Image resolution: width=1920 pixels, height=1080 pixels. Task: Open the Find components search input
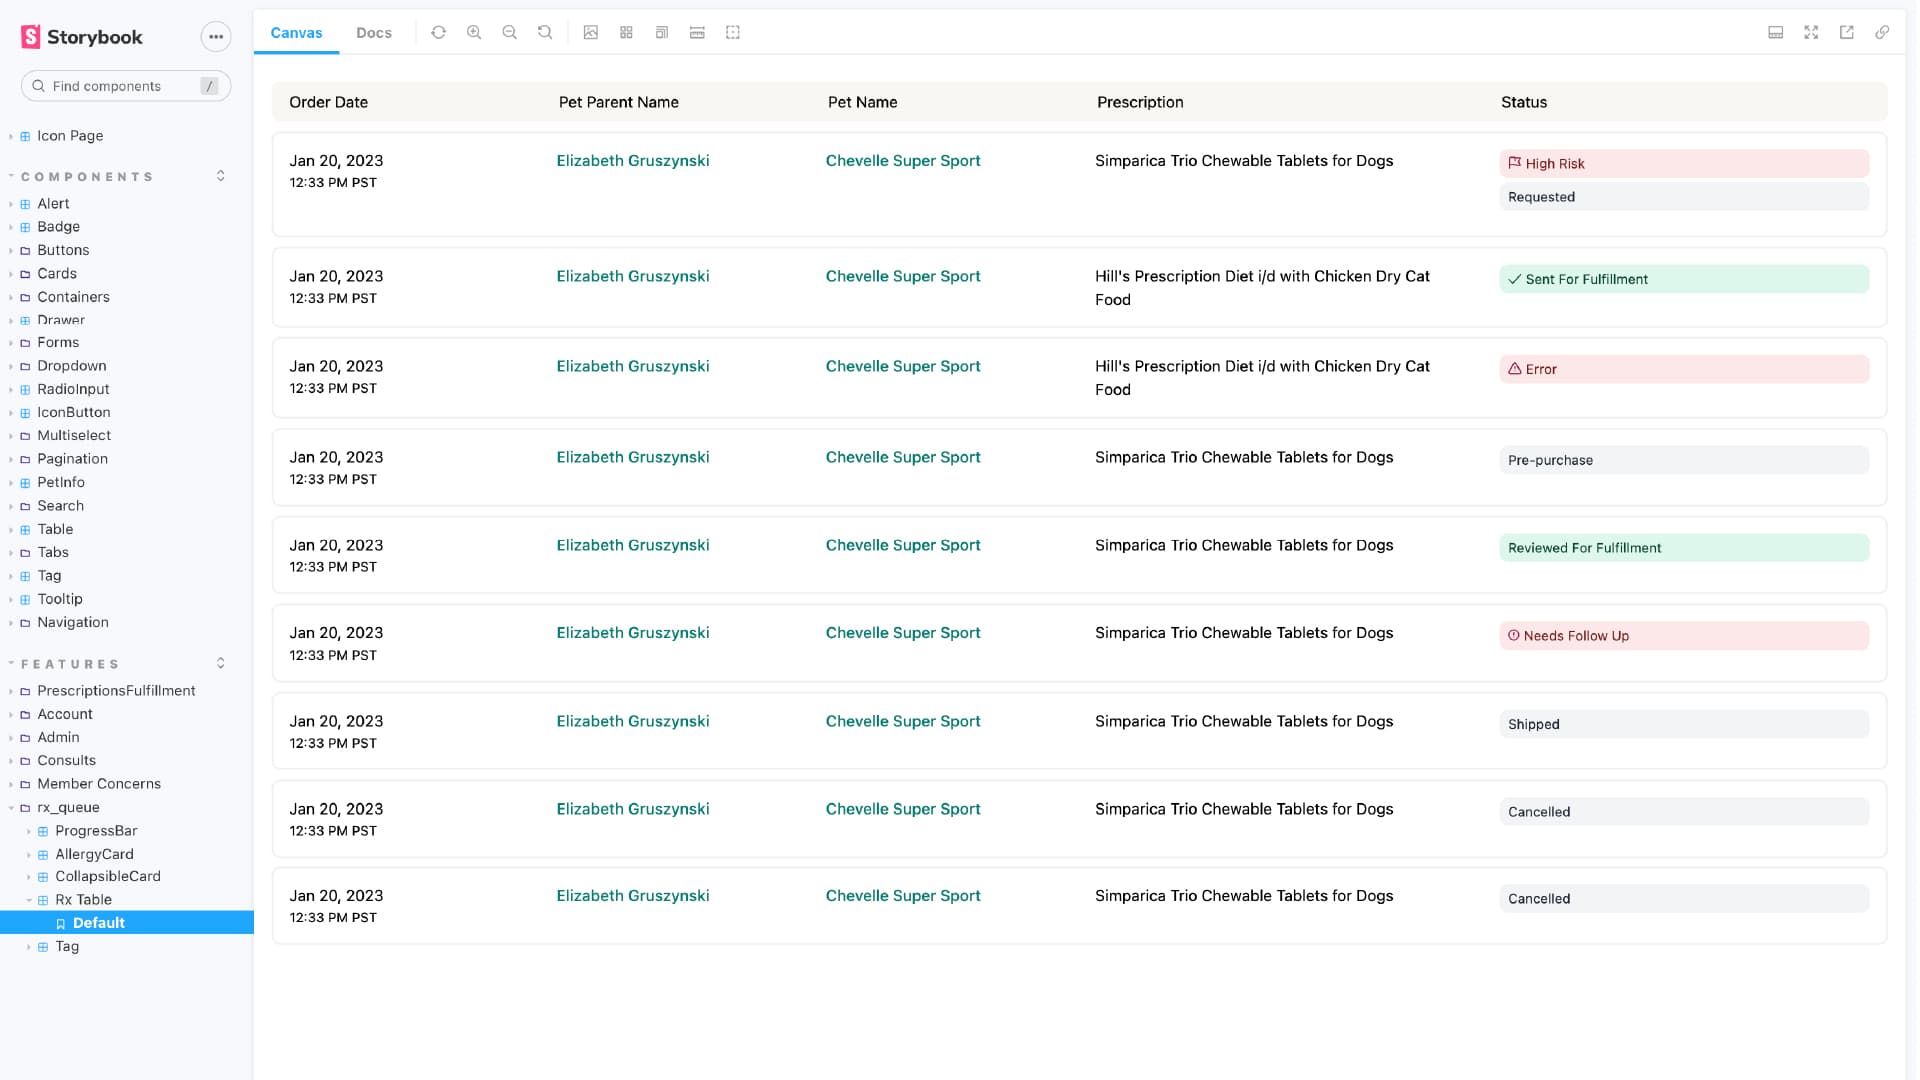(125, 86)
